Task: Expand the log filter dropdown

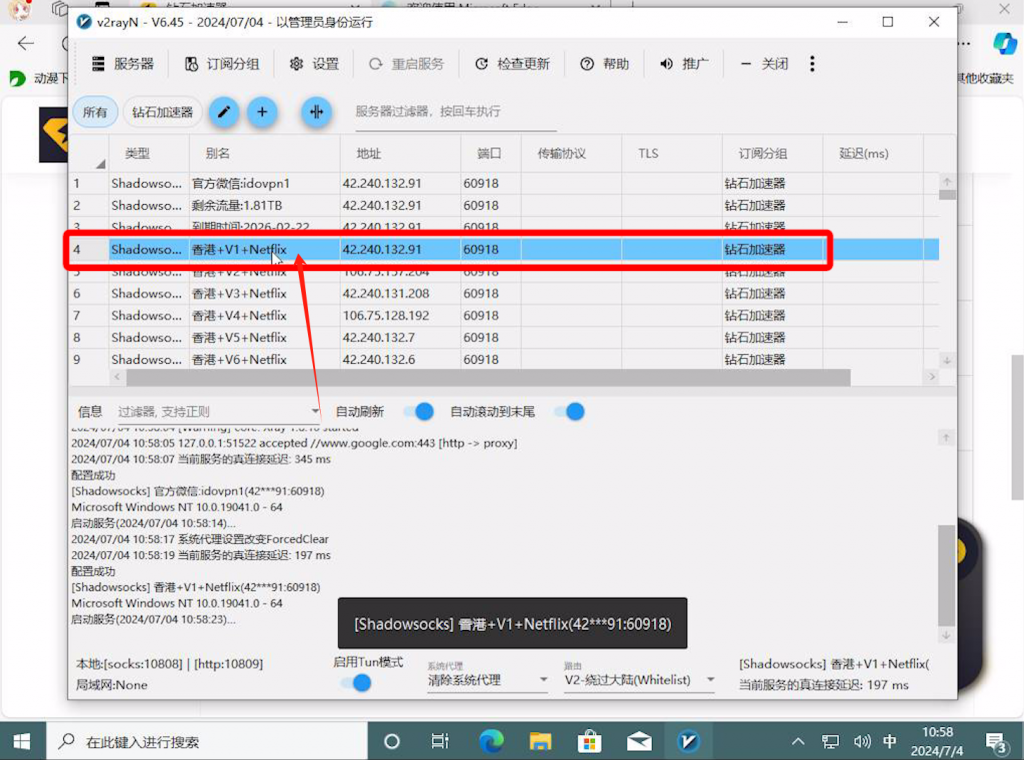Action: click(315, 411)
